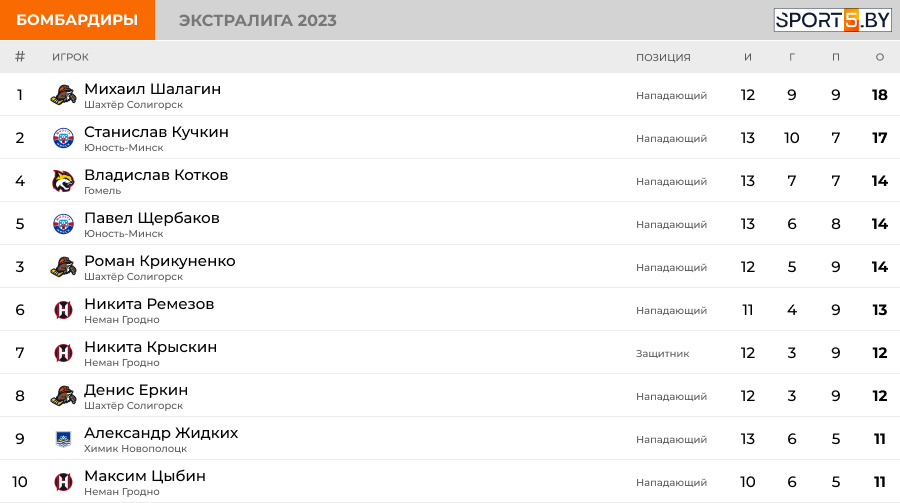Switch to Экстралига 2023 tab
This screenshot has height=503, width=900.
(258, 20)
